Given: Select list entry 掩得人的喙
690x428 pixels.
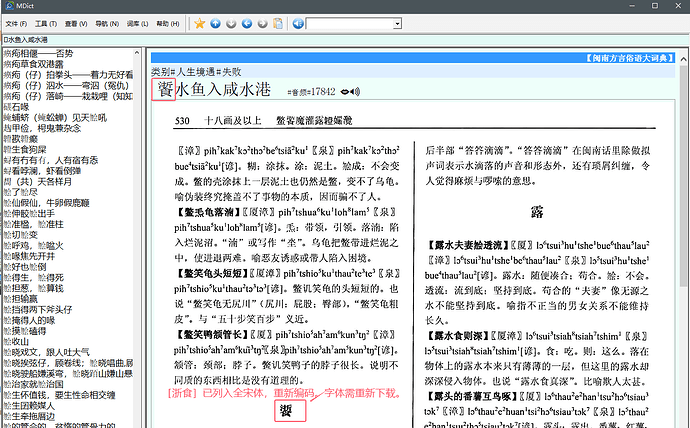Looking at the screenshot, I should tap(29, 320).
